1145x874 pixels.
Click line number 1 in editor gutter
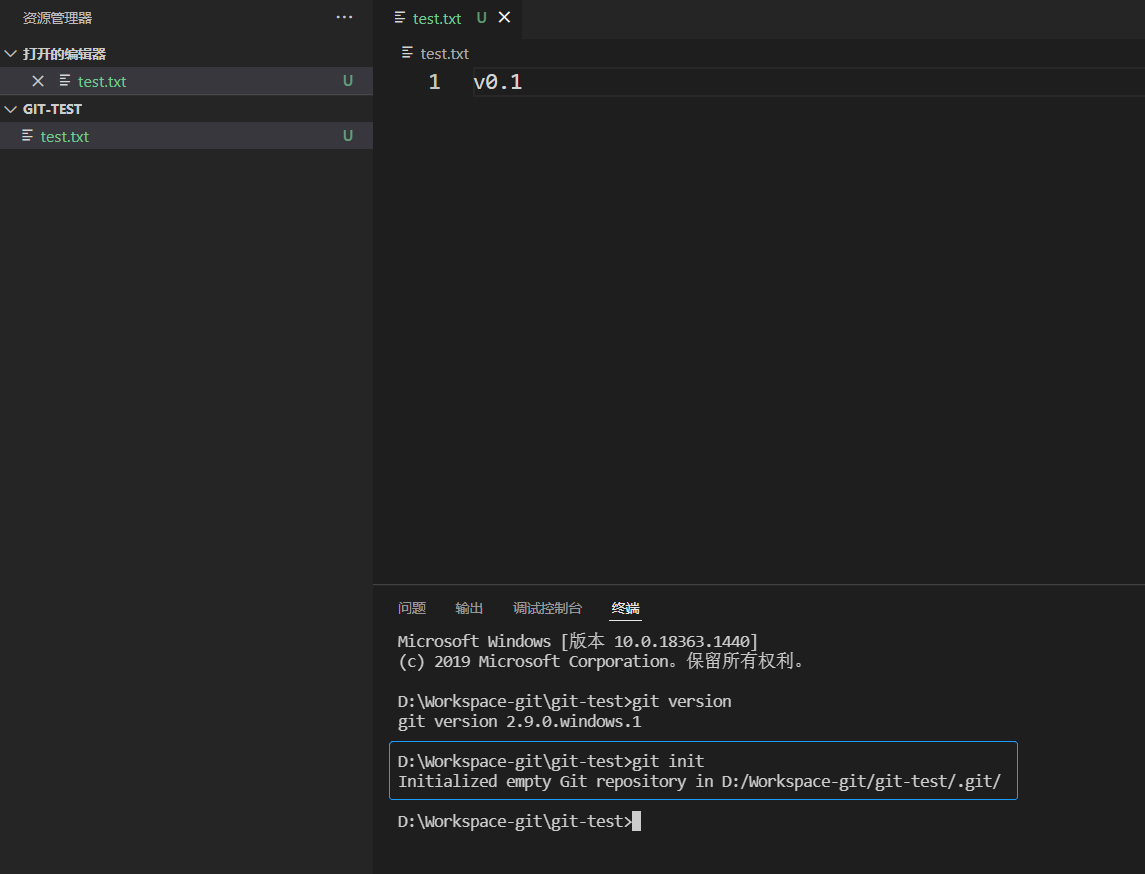434,82
